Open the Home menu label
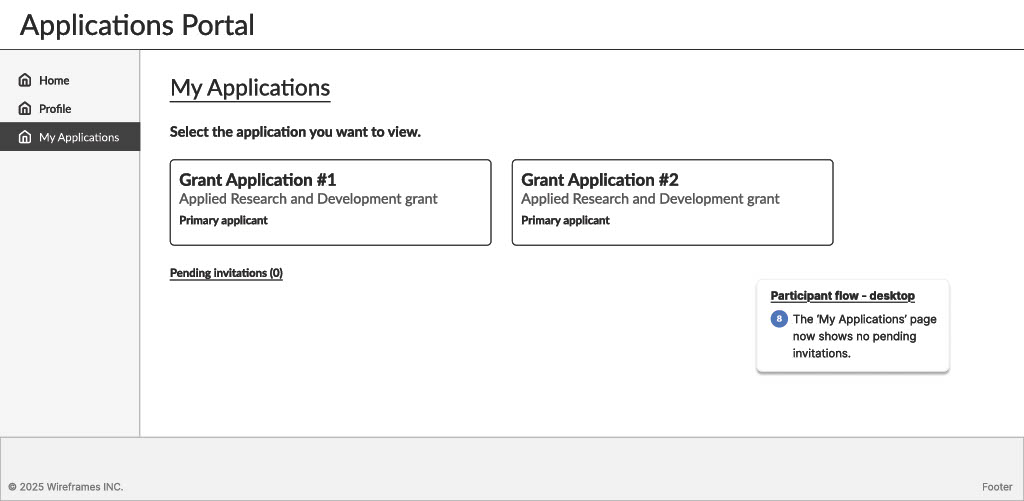The width and height of the screenshot is (1024, 501). point(54,80)
